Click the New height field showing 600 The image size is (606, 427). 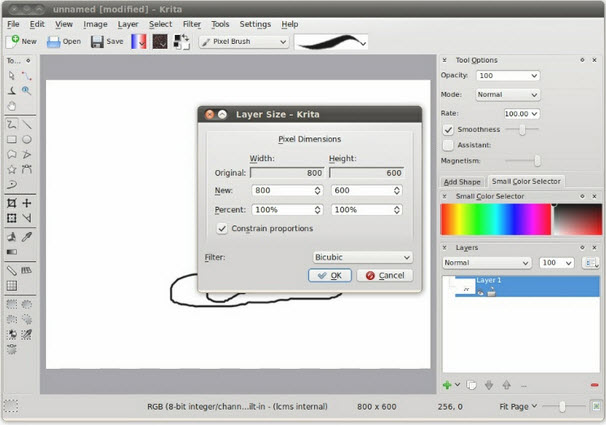[x=366, y=191]
